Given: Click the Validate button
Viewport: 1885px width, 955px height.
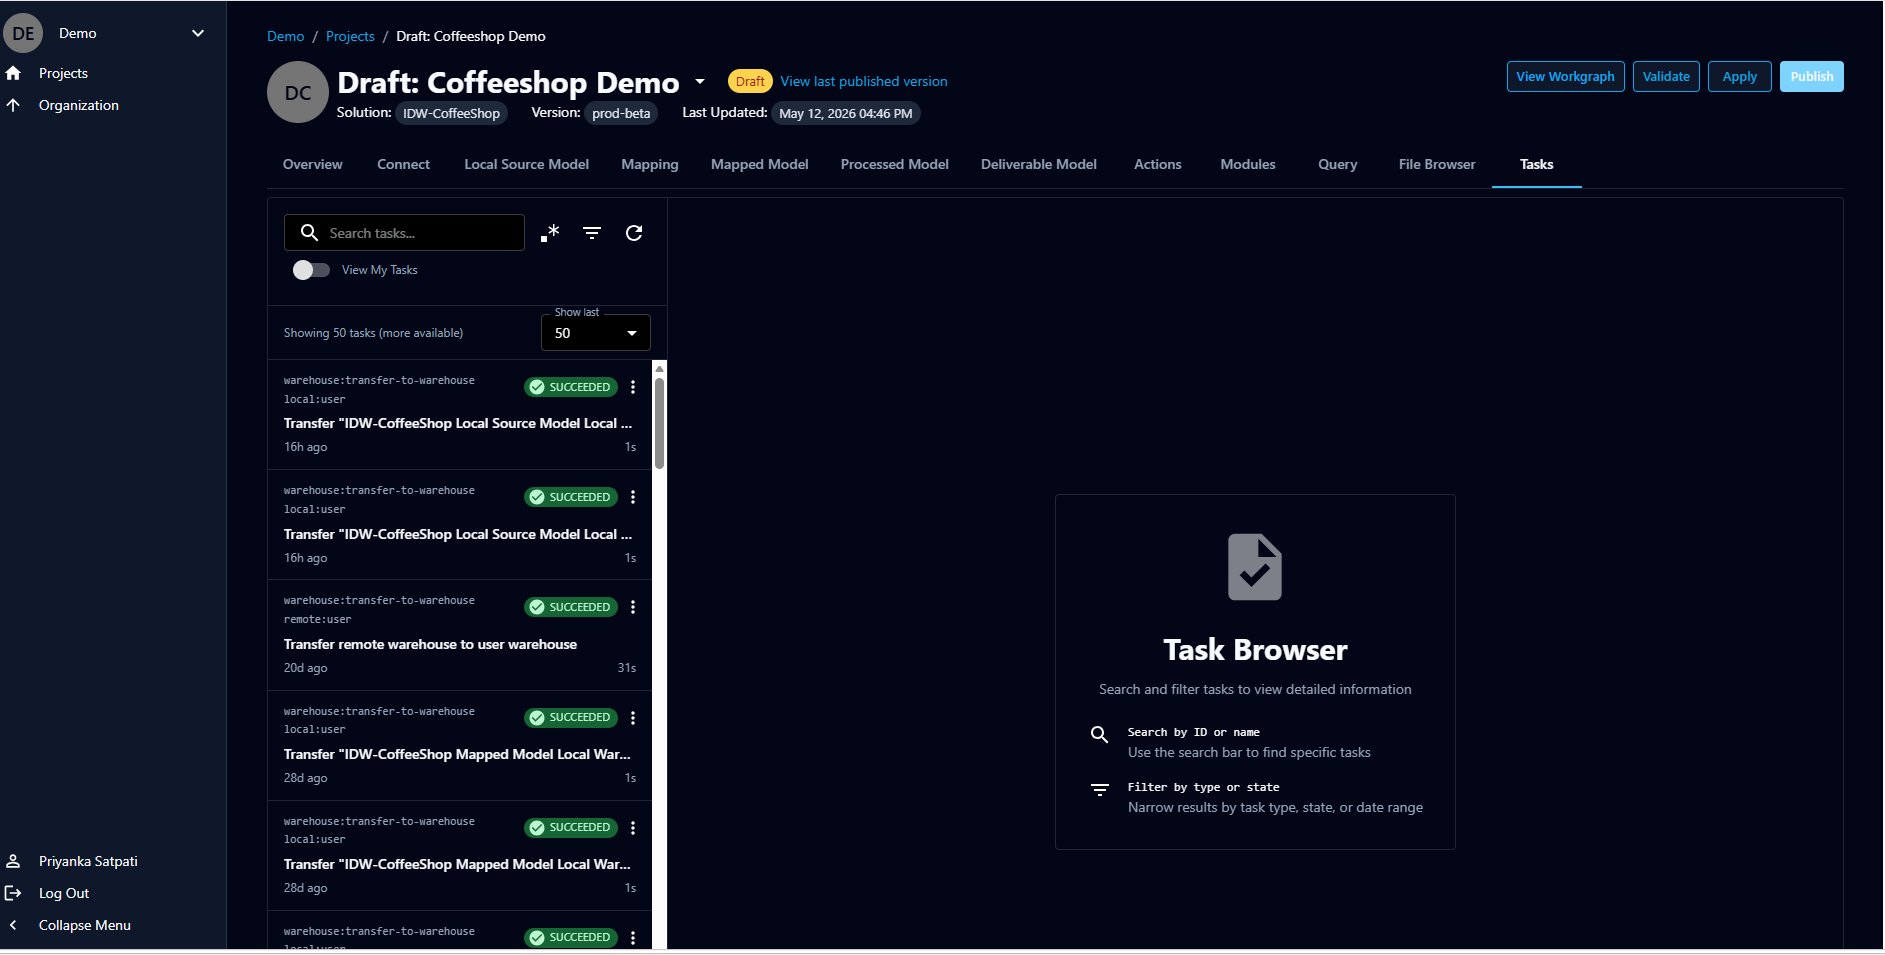Looking at the screenshot, I should pos(1666,76).
